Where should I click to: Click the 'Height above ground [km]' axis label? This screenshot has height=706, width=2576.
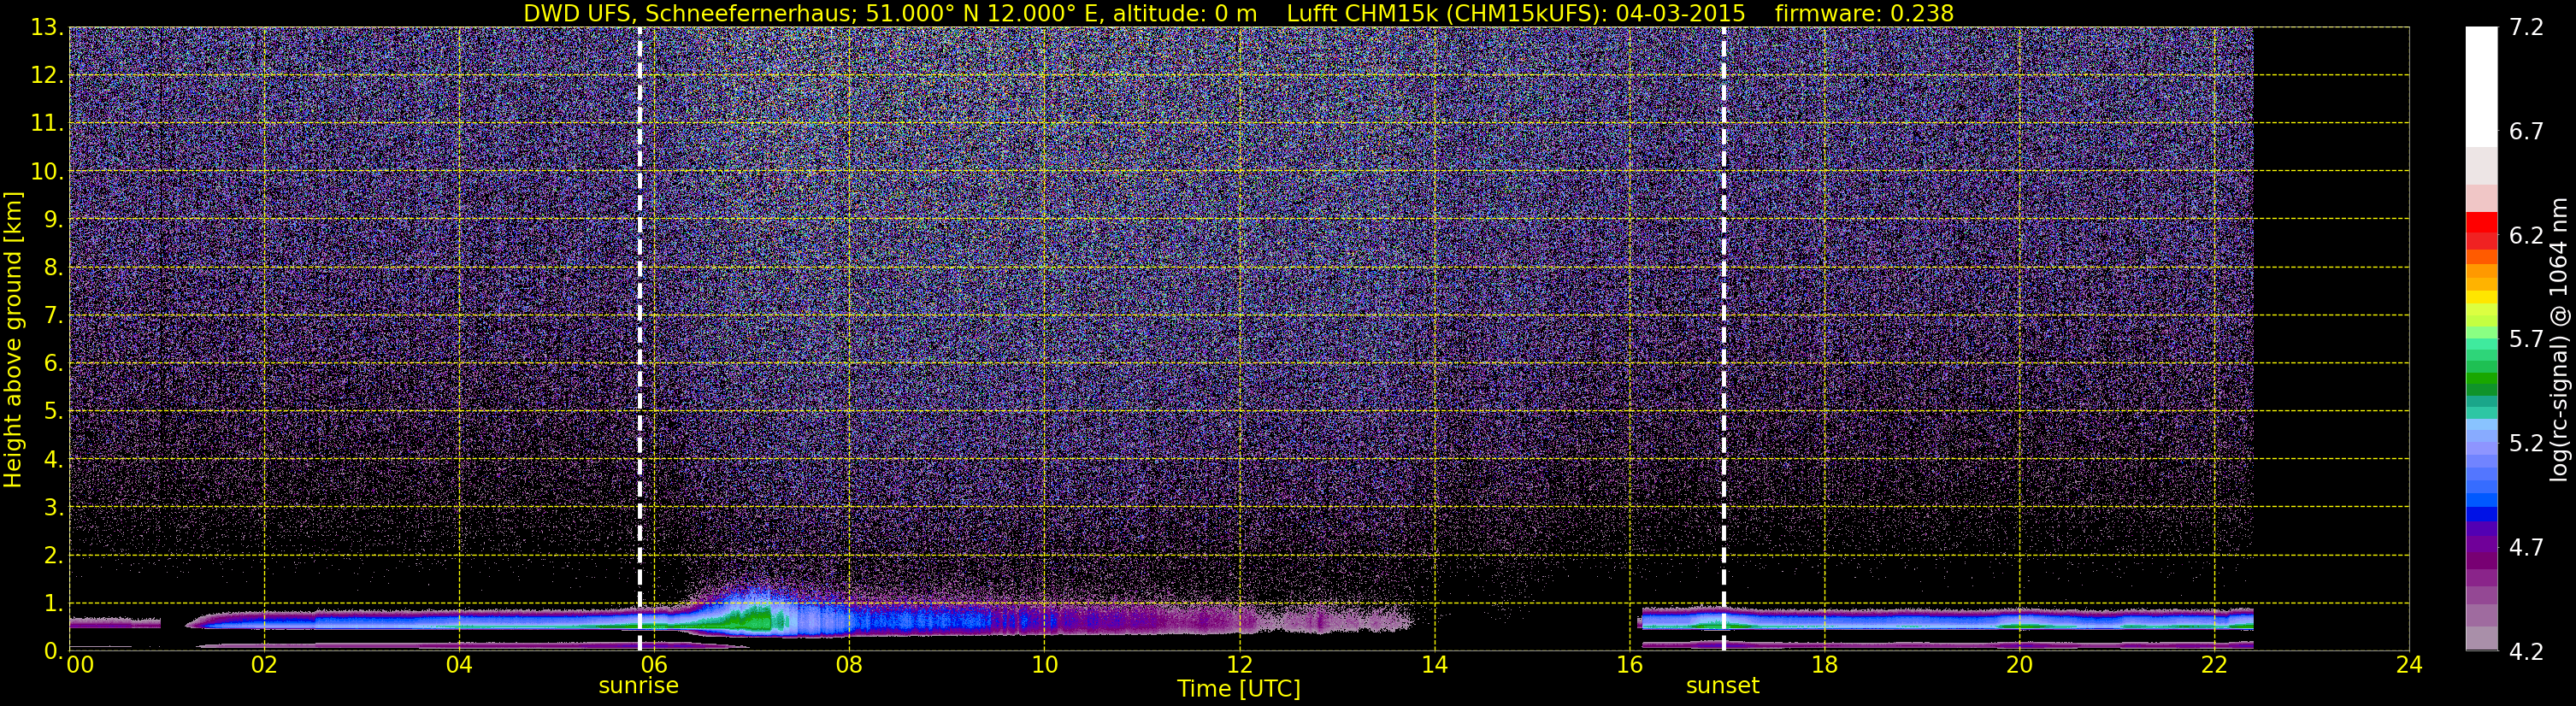click(12, 339)
